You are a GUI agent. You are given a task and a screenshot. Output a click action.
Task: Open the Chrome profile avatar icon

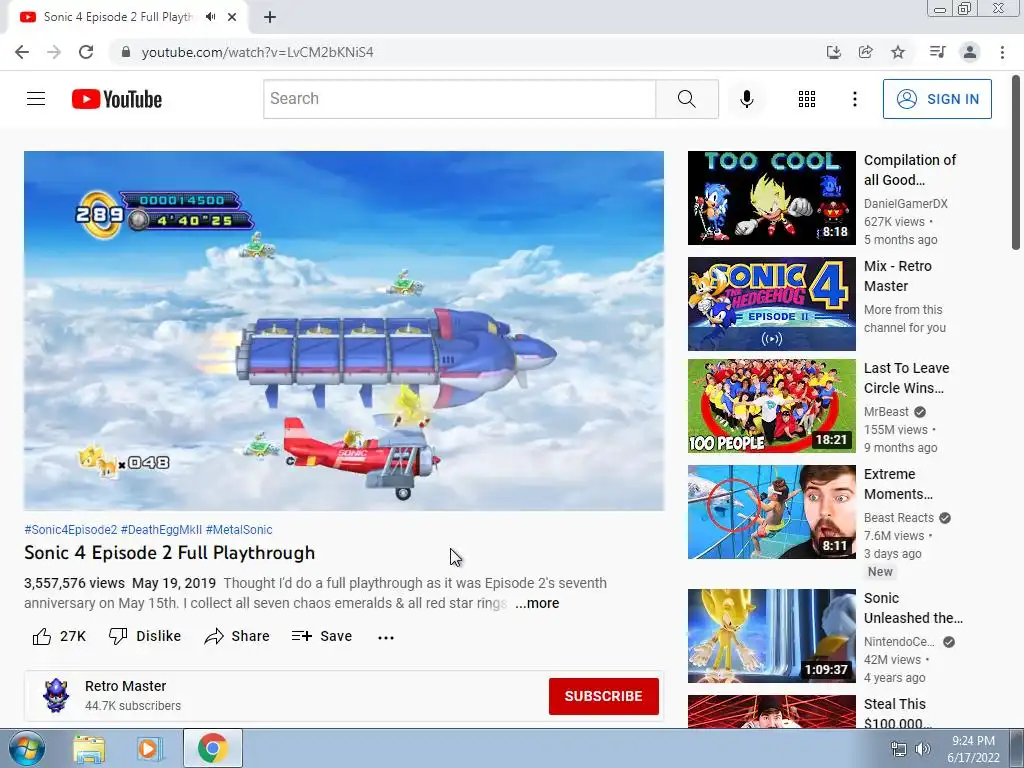click(970, 52)
